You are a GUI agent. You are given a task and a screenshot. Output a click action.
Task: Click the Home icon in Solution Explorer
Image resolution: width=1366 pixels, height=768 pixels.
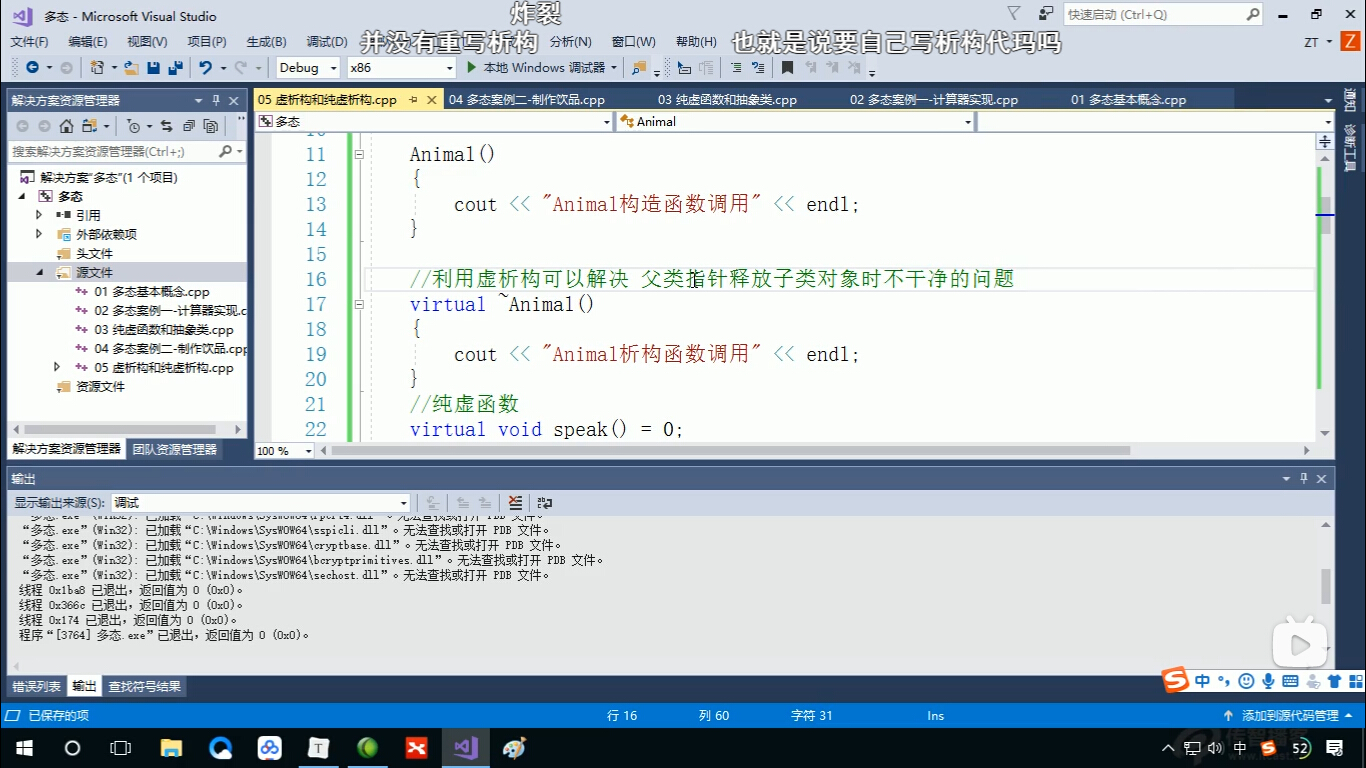[x=66, y=126]
